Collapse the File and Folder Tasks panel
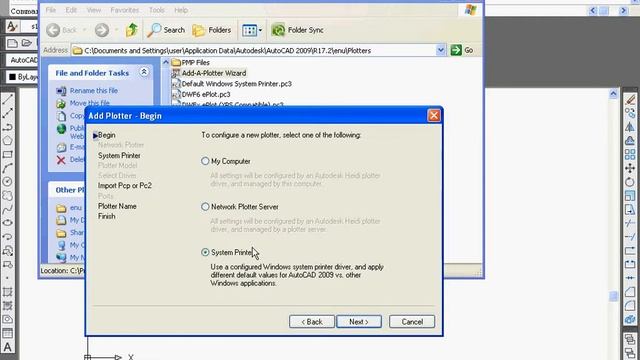640x360 pixels. (x=144, y=72)
